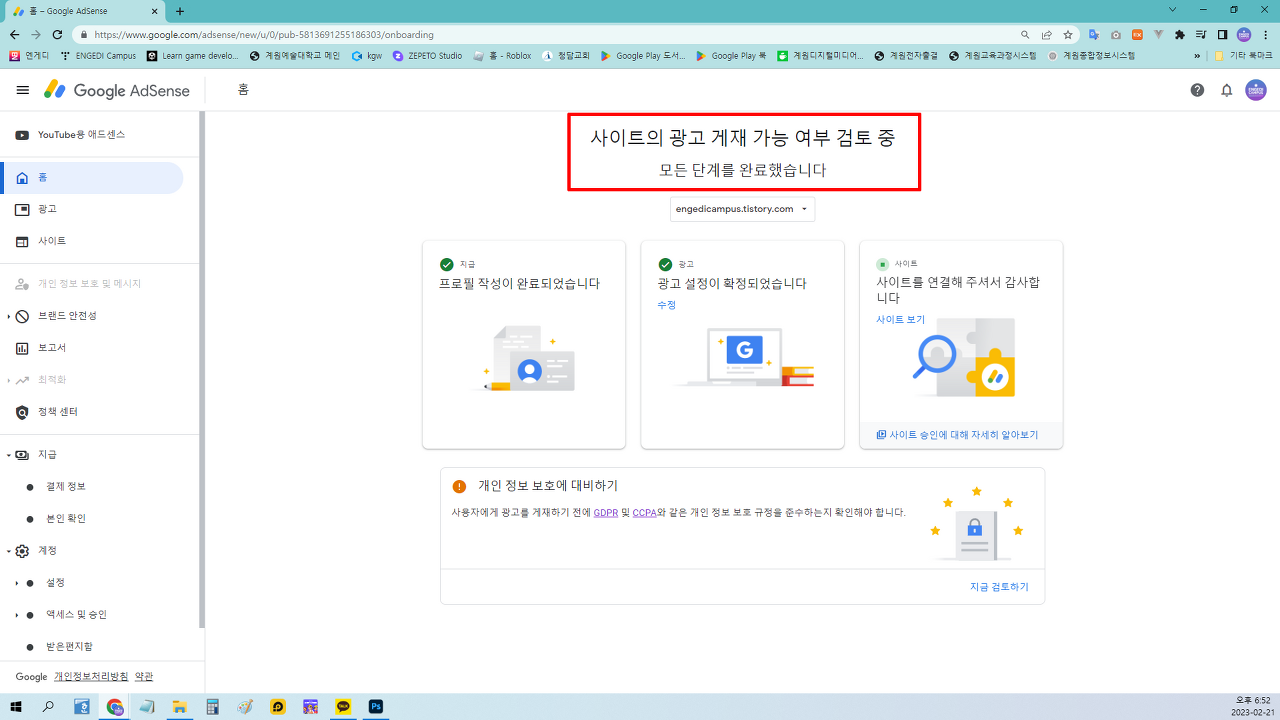Click green check icon on 지급 card

(x=446, y=264)
